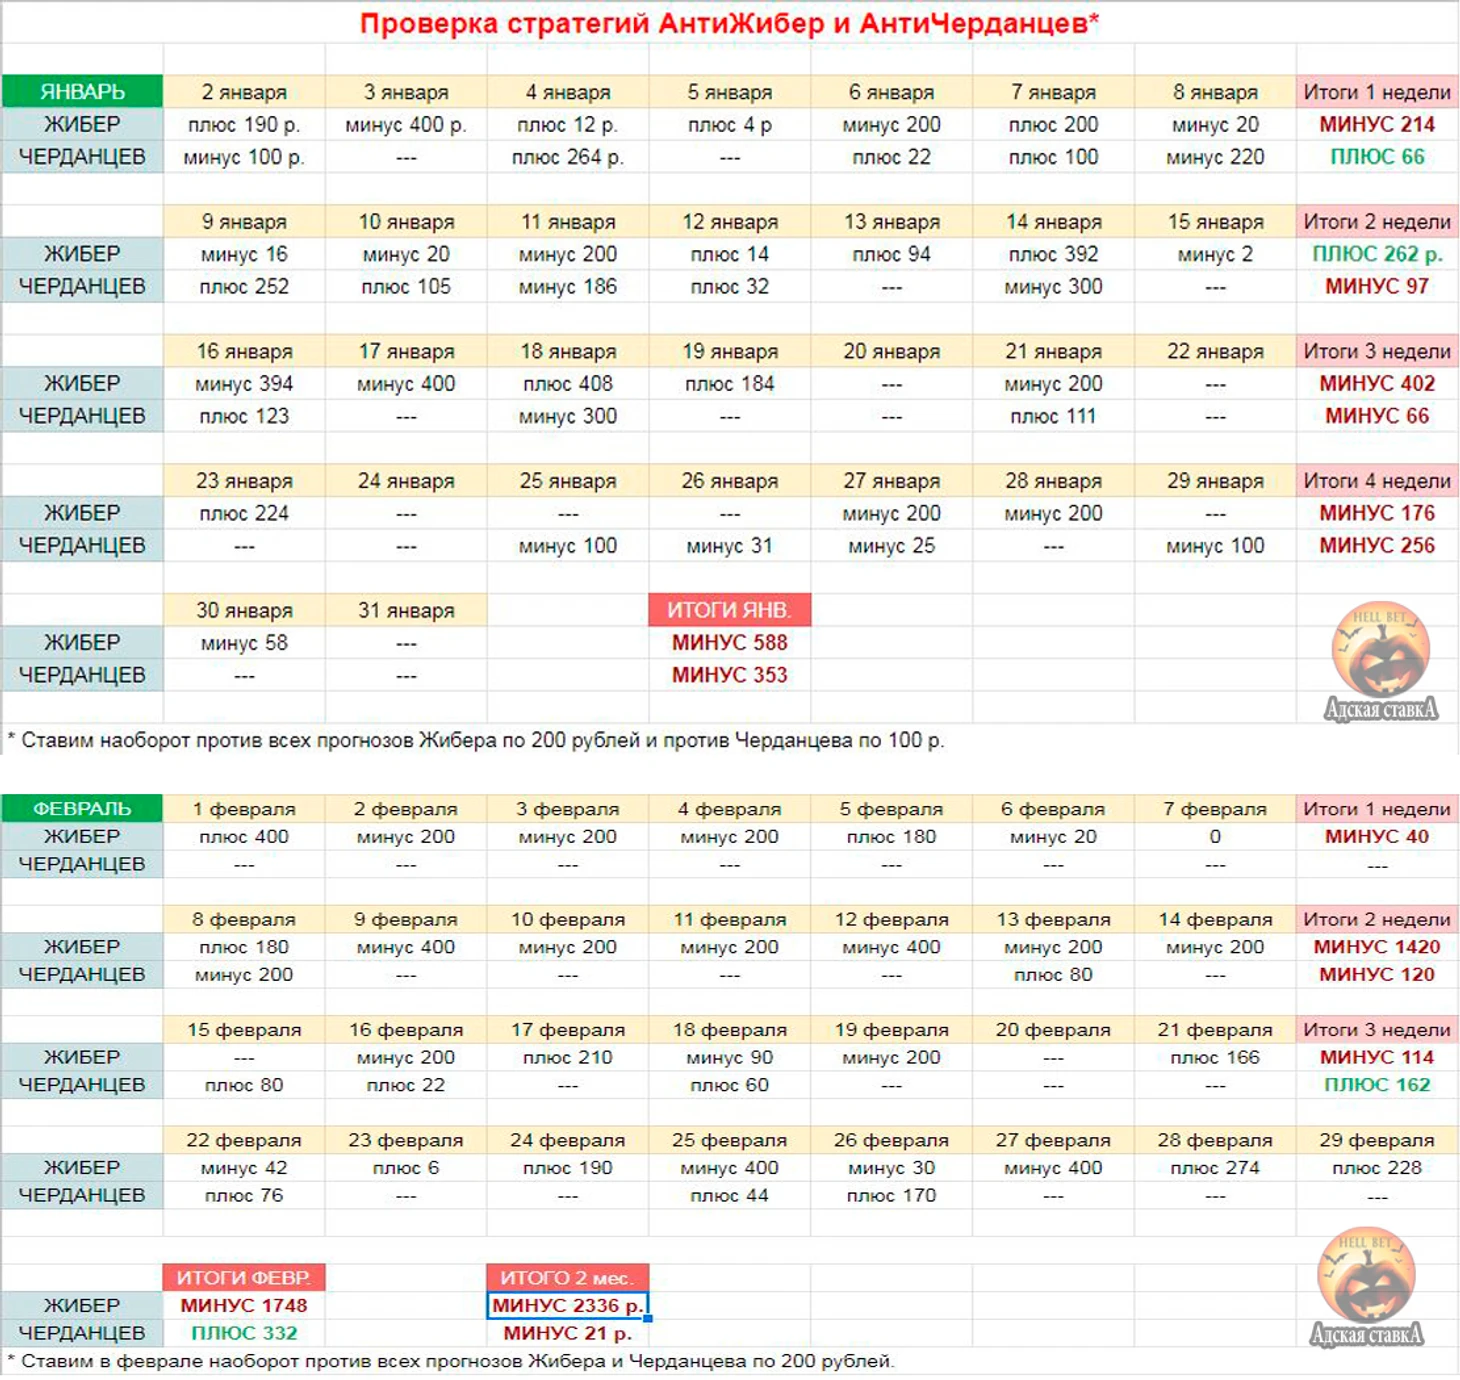The image size is (1460, 1380).
Task: Select the "минус 31" cell
Action: point(730,545)
